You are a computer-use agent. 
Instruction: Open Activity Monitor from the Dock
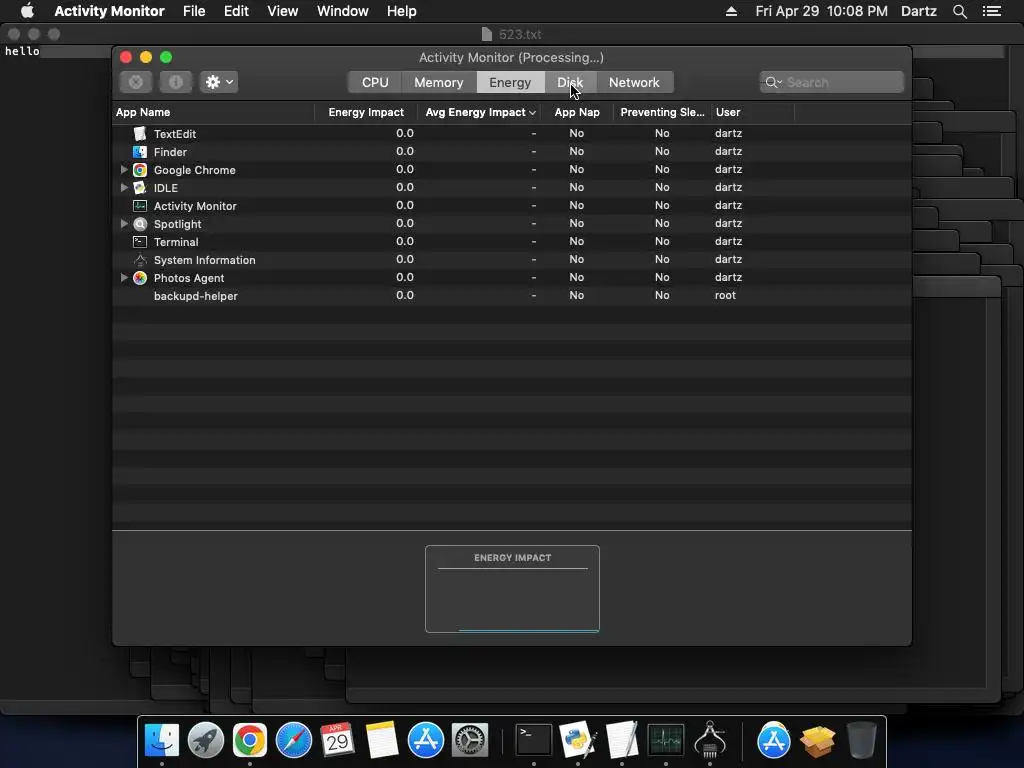click(665, 740)
